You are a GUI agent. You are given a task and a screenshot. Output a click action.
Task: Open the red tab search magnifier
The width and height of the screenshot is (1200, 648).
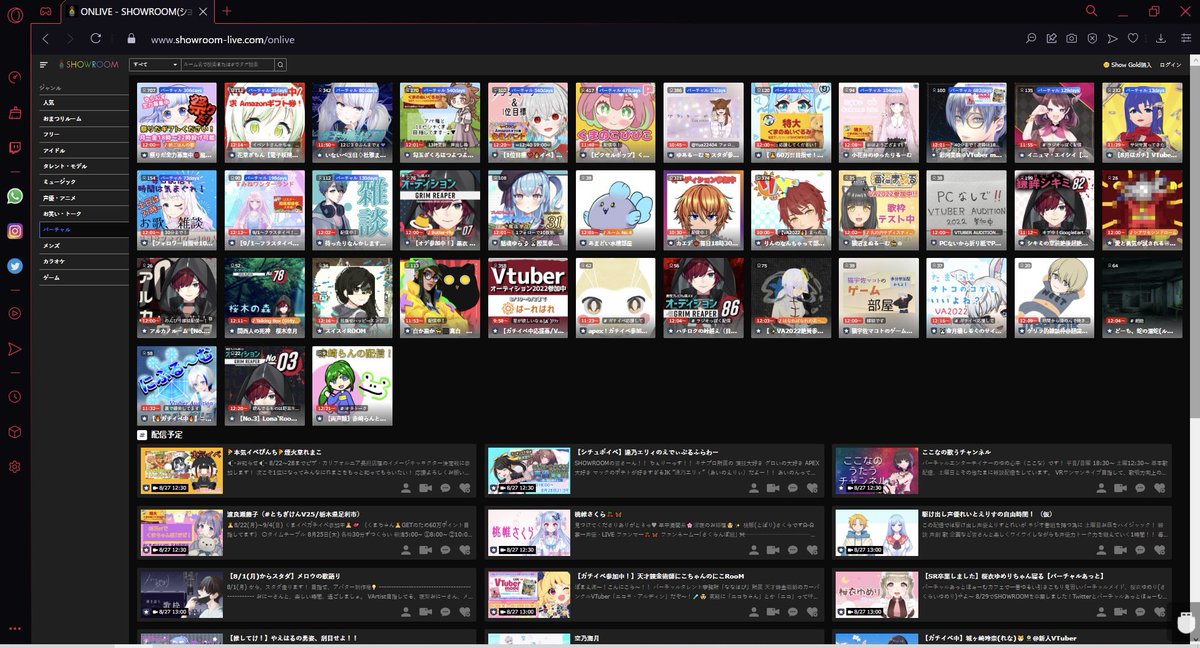1091,11
